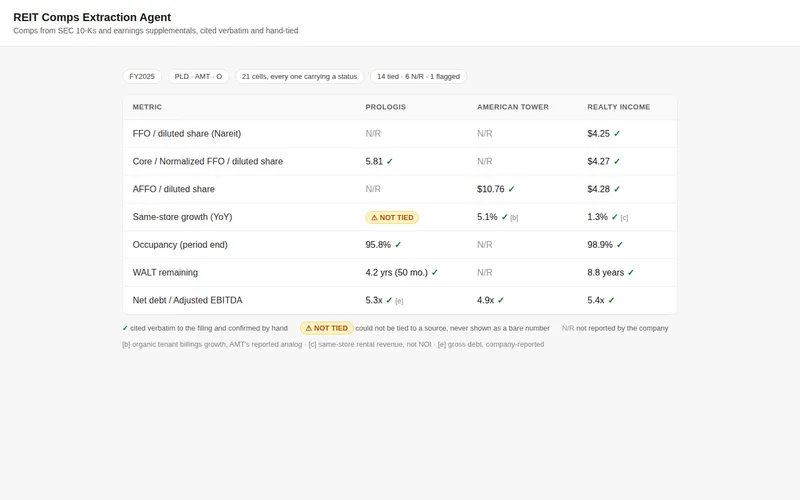Click the [e] gross debt, company-reported footnote
800x500 pixels.
click(x=491, y=344)
